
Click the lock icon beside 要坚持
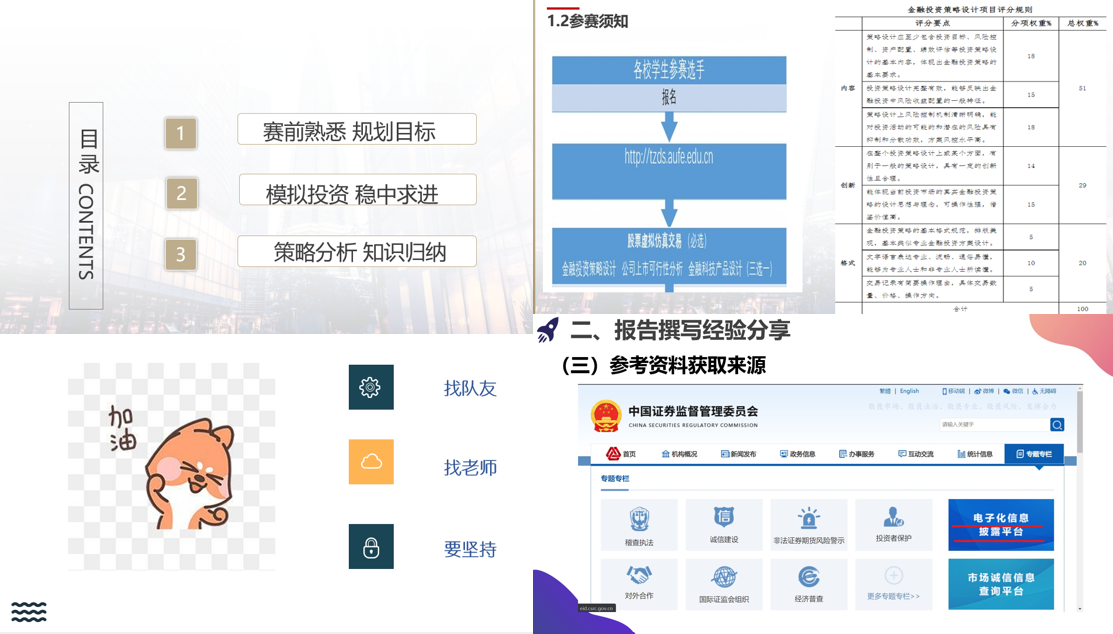coord(371,547)
